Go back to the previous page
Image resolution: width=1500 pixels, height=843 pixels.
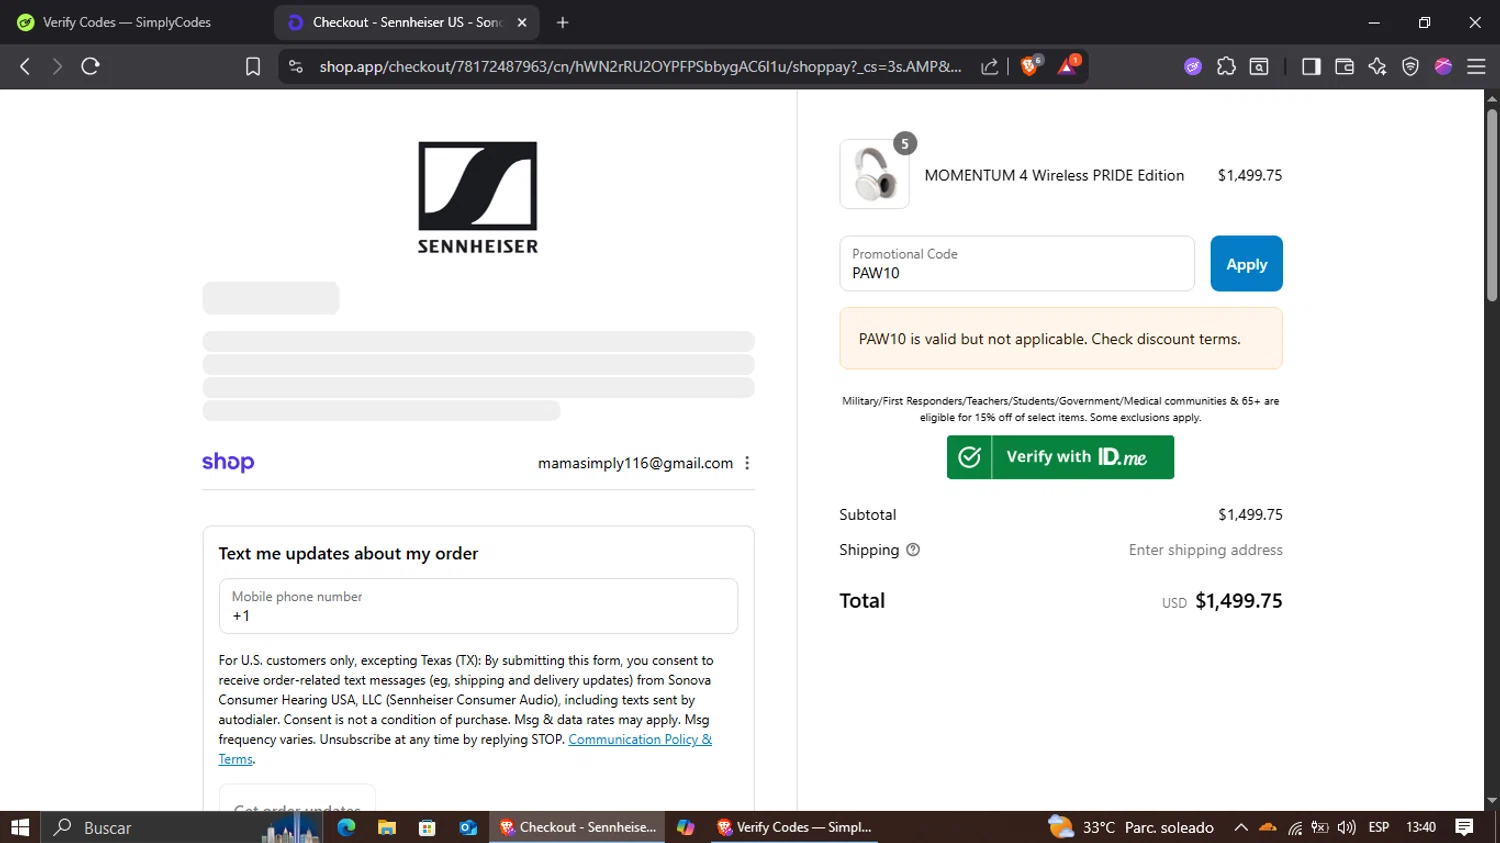point(25,66)
